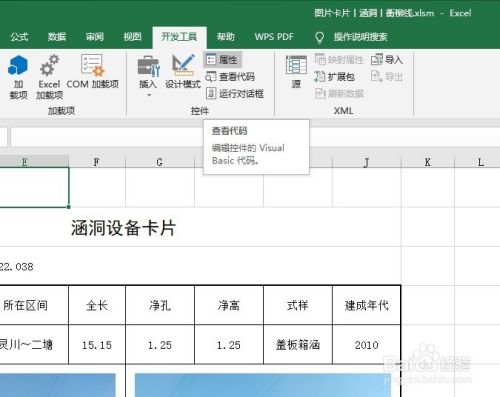Screen dimensions: 500x397
Task: Select column L header
Action: pyautogui.click(x=480, y=162)
